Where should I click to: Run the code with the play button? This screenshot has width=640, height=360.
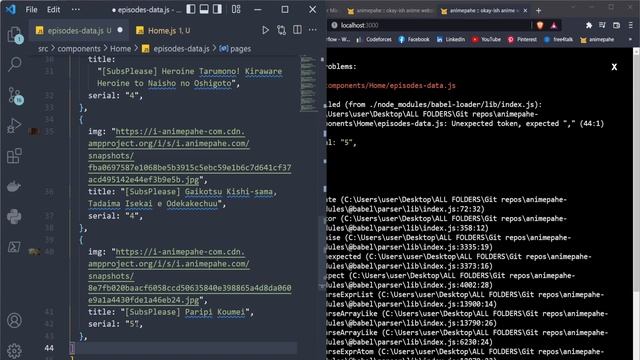265,30
